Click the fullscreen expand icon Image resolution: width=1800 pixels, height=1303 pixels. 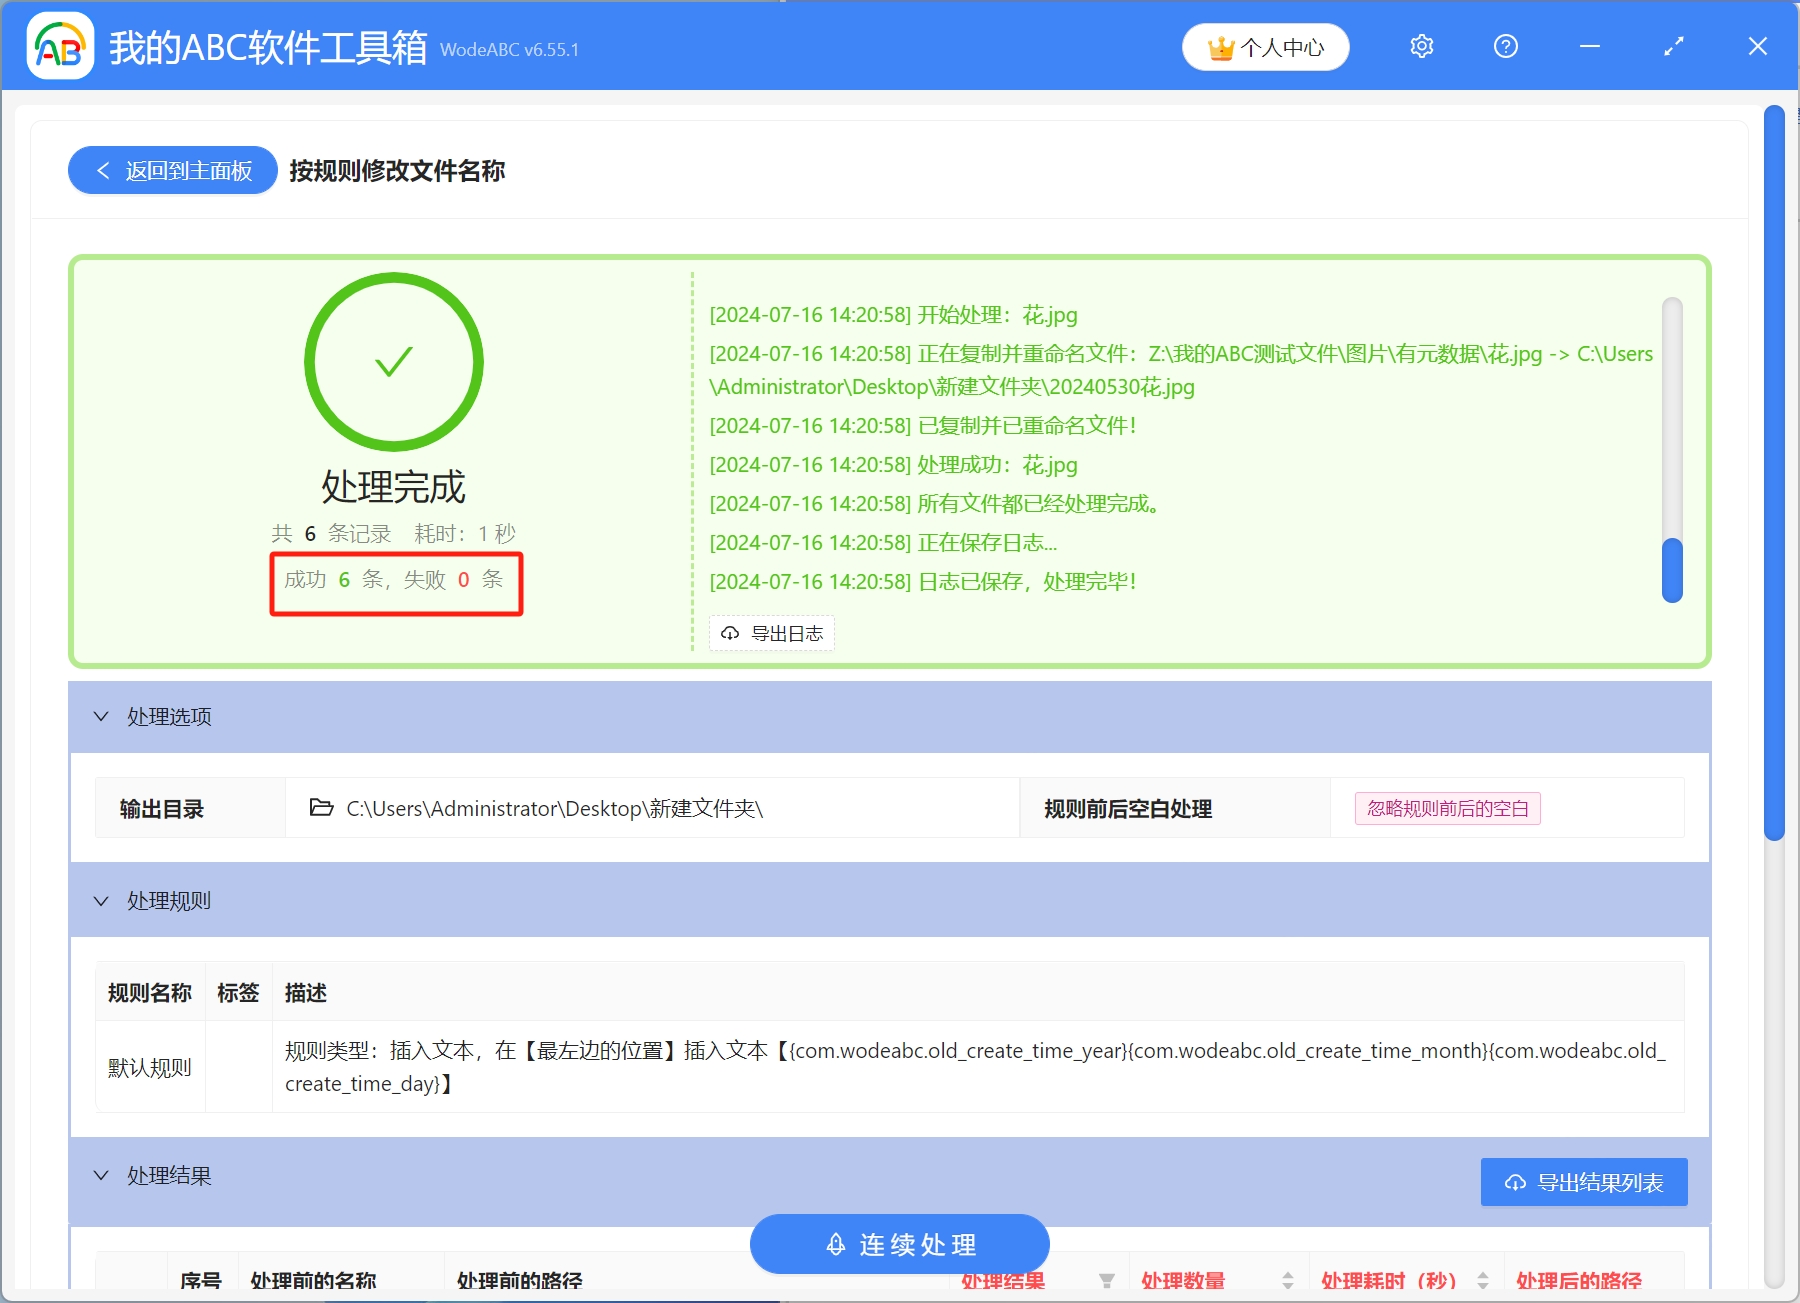[1672, 46]
